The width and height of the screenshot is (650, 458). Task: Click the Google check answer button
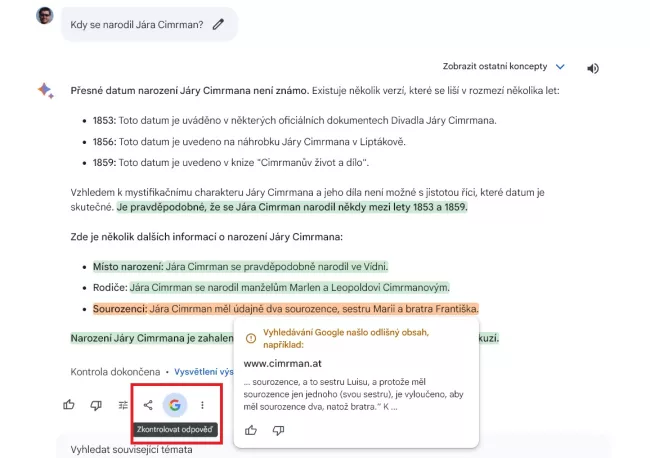pos(175,405)
